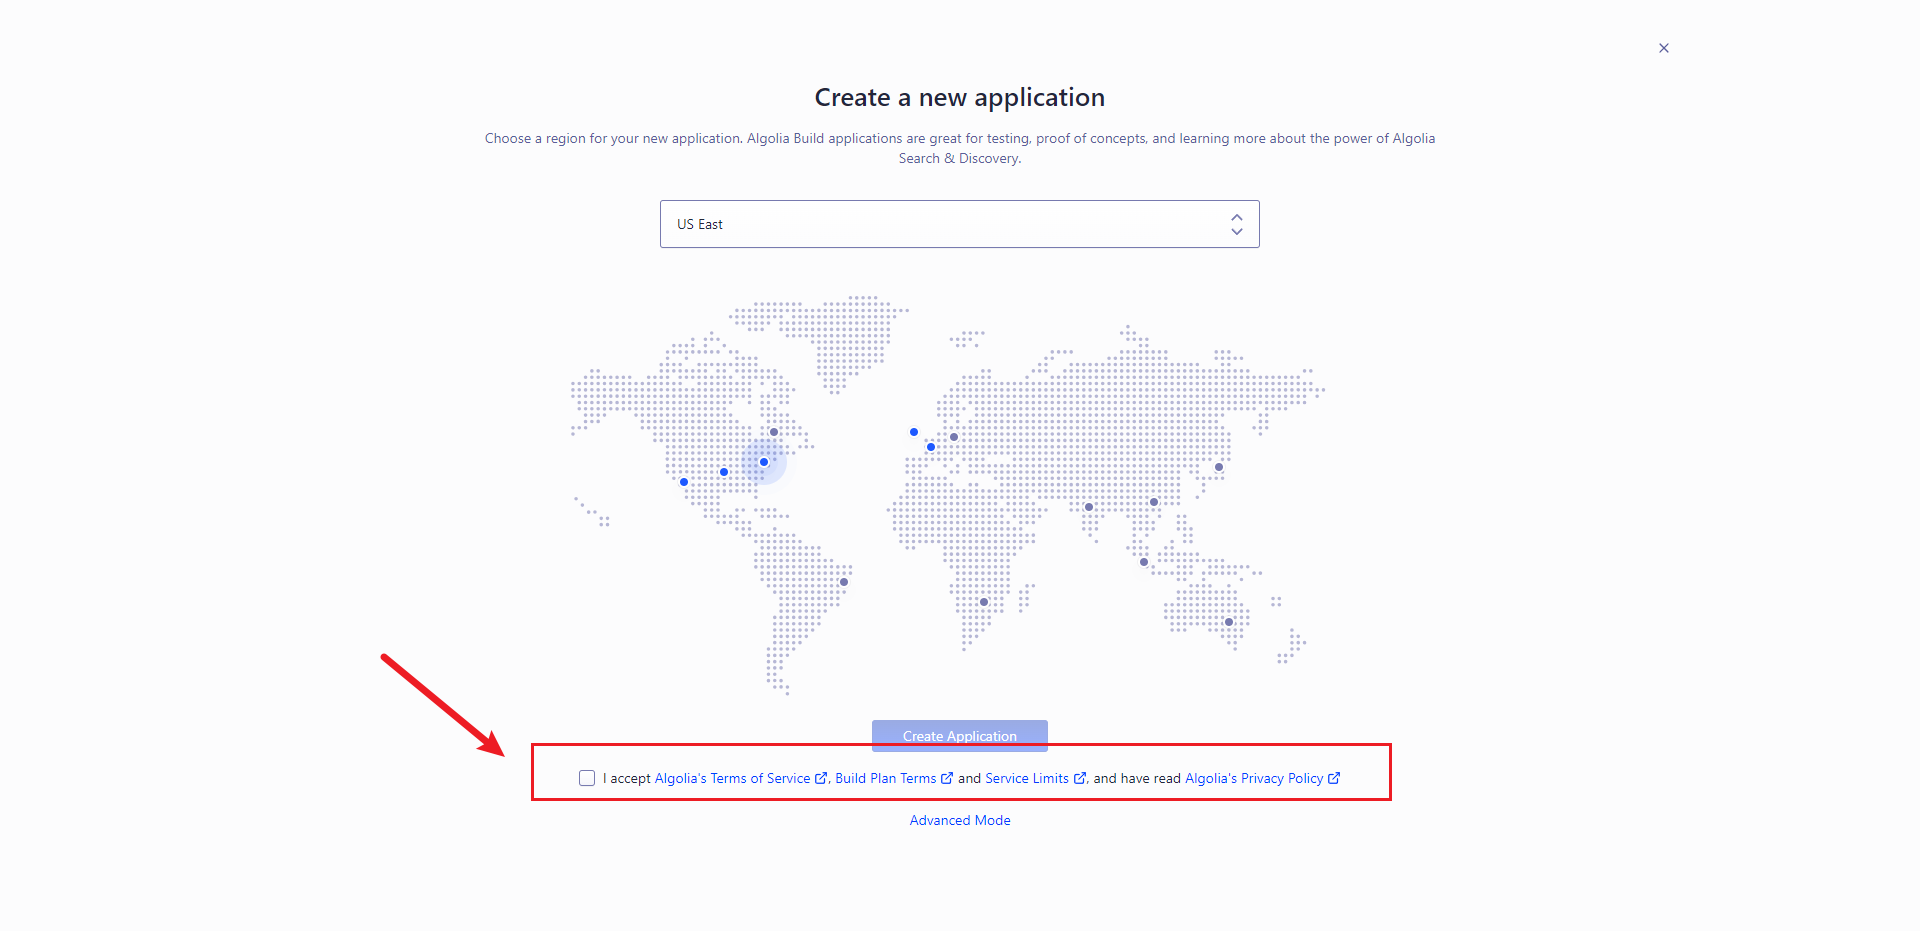Select the US West map dot

click(684, 482)
